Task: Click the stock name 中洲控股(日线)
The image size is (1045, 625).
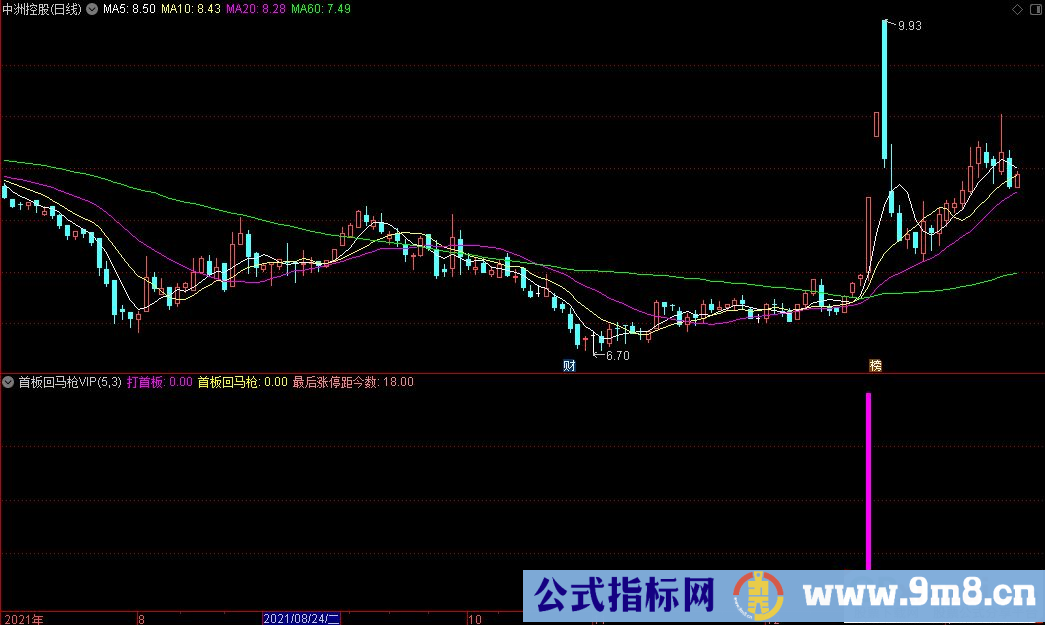Action: [42, 9]
